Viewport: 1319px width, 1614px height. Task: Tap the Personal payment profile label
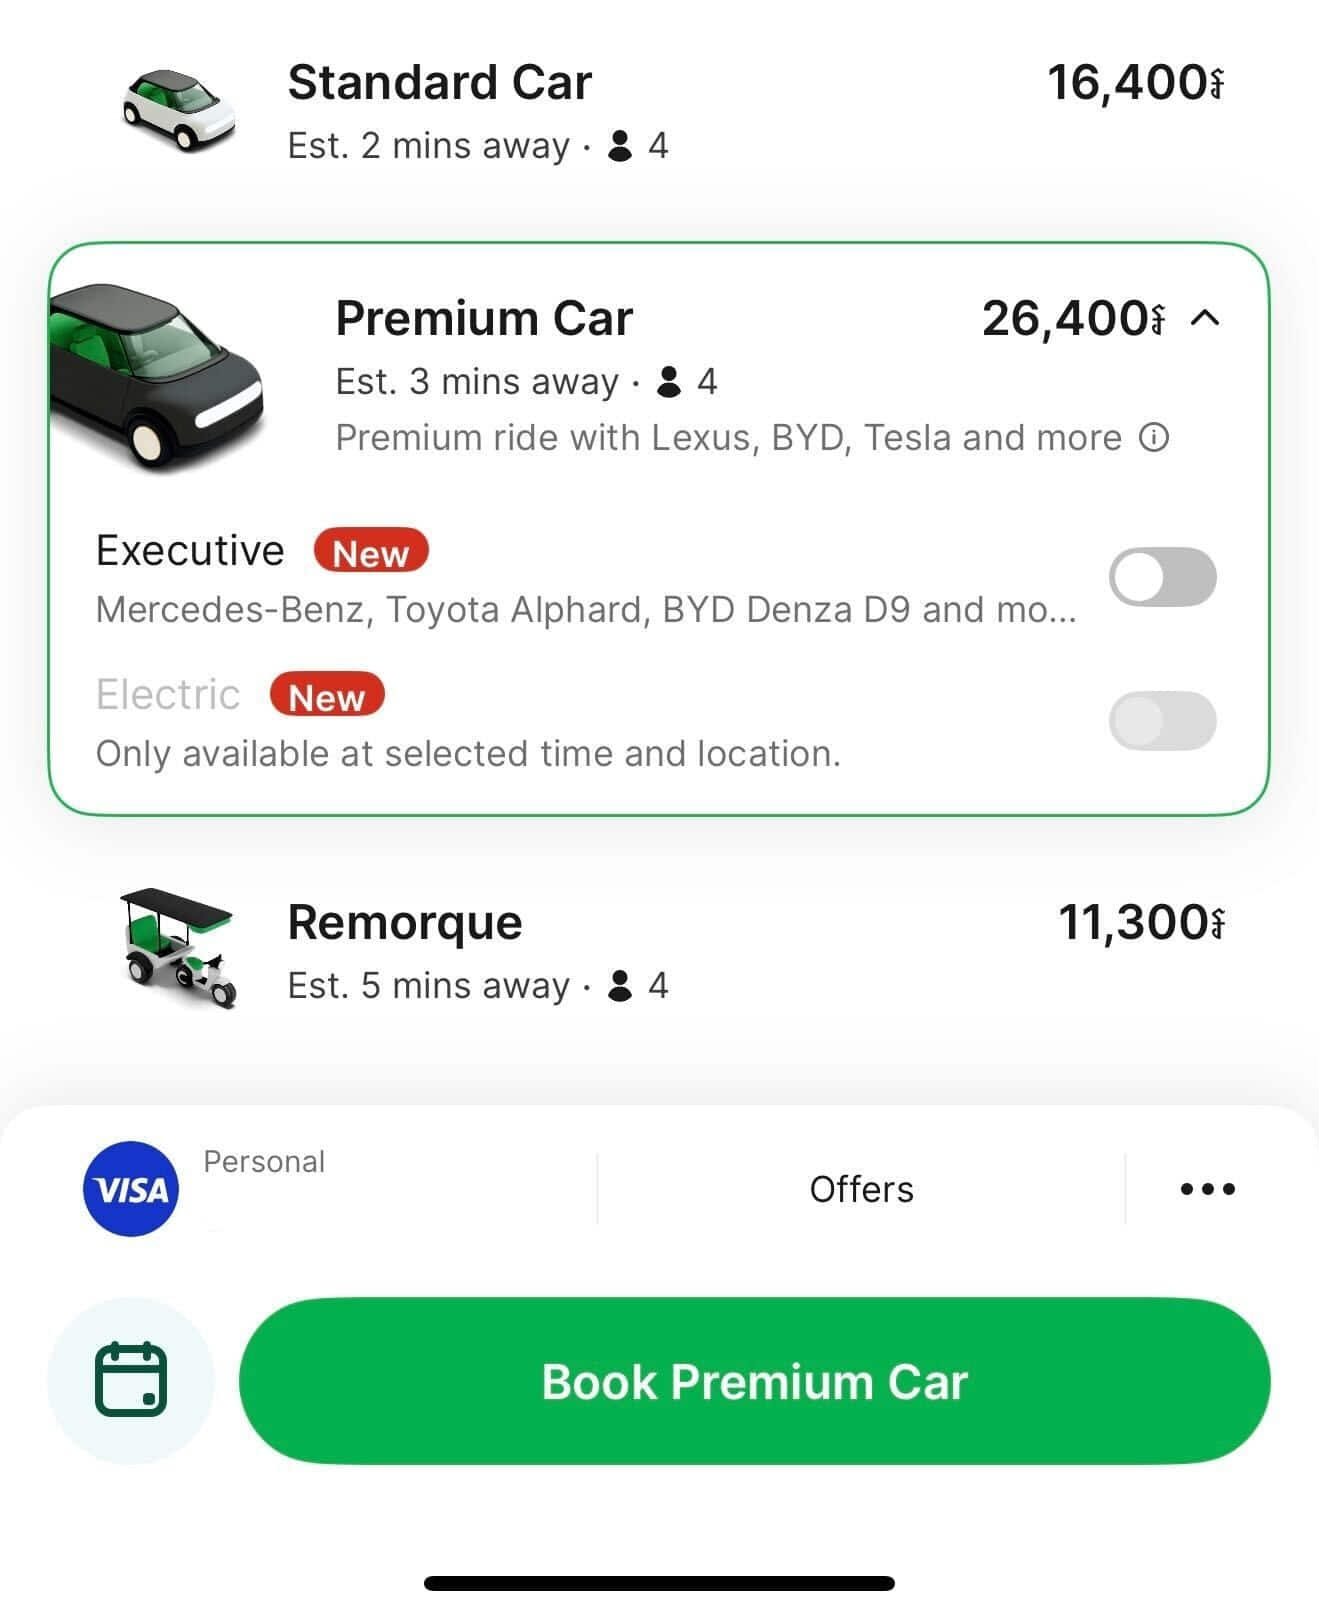click(264, 1162)
